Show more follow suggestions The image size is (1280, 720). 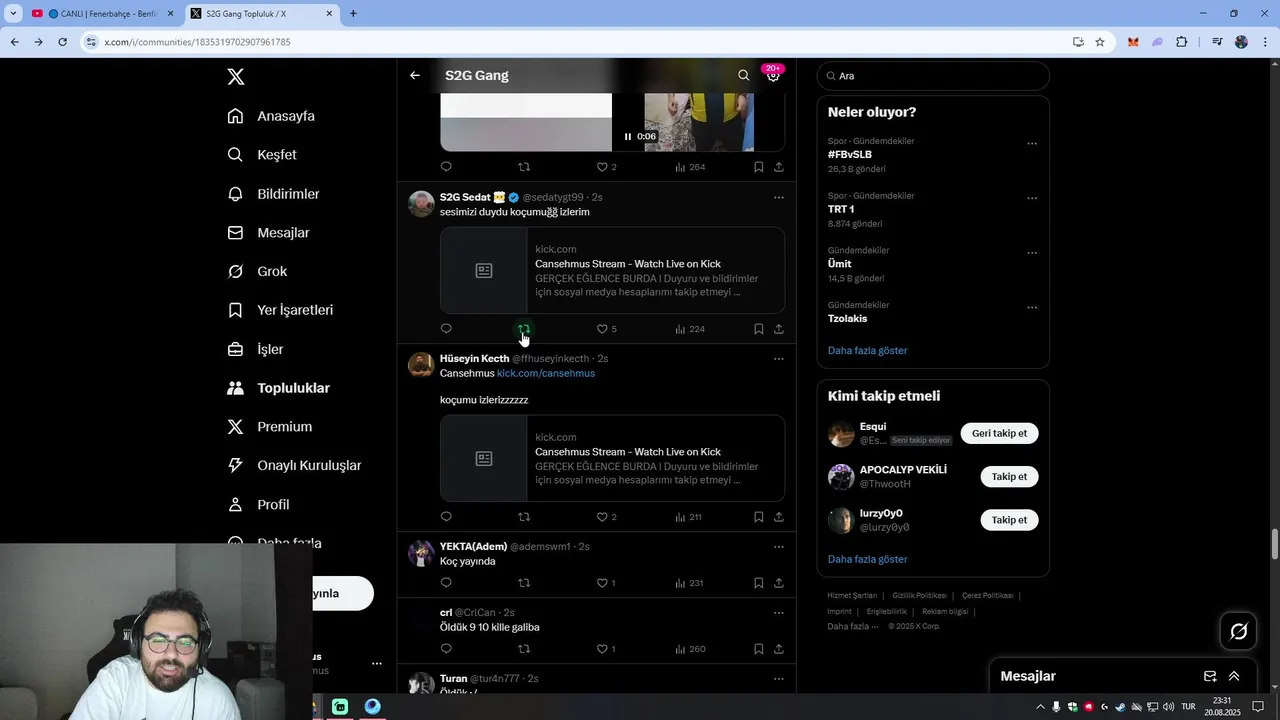[867, 559]
